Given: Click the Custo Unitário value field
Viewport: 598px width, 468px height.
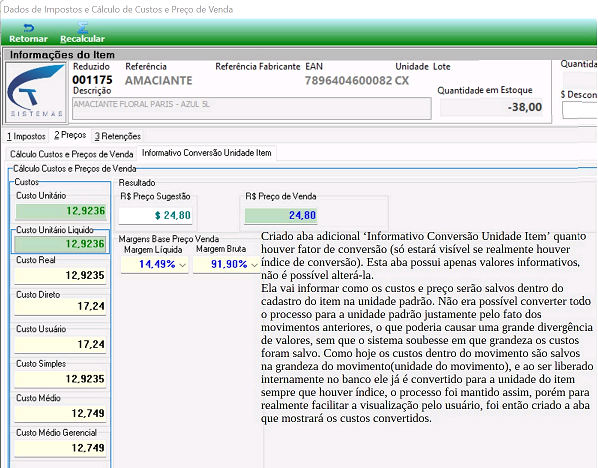Looking at the screenshot, I should 60,211.
